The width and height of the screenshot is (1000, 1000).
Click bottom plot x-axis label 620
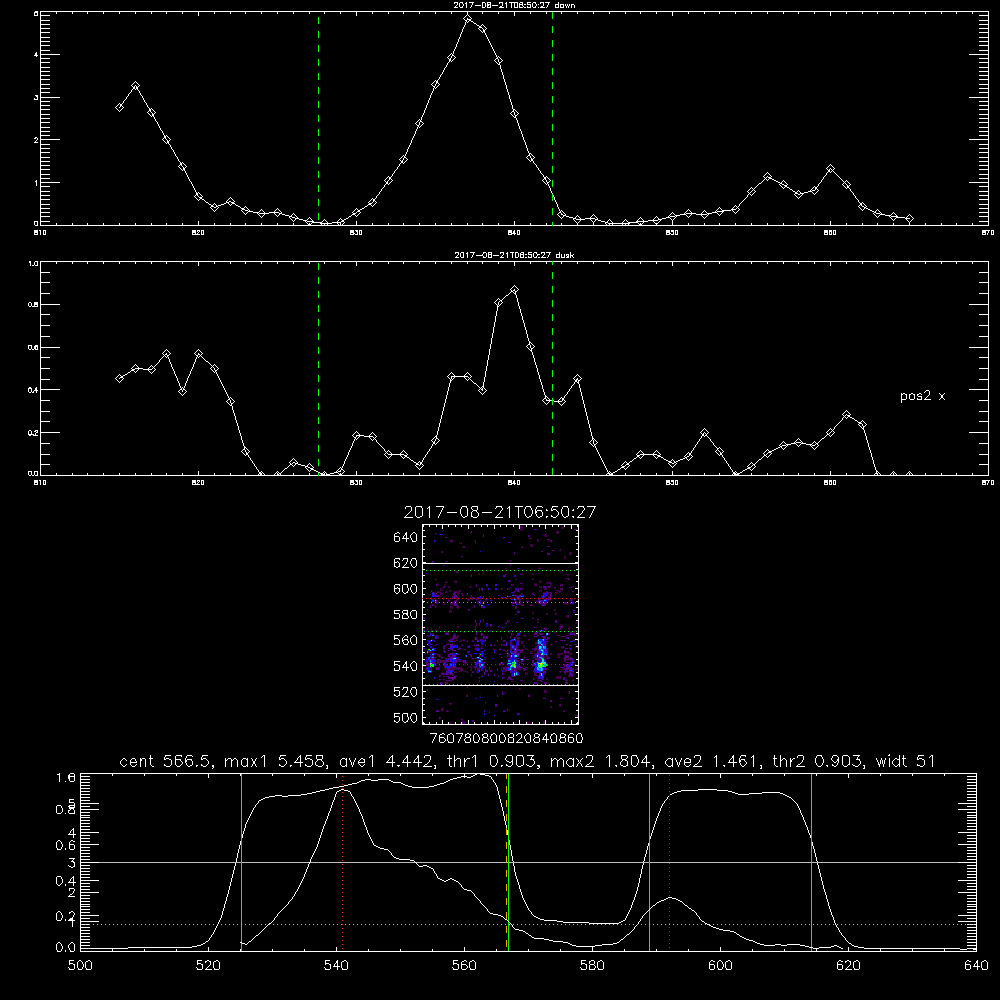(849, 966)
